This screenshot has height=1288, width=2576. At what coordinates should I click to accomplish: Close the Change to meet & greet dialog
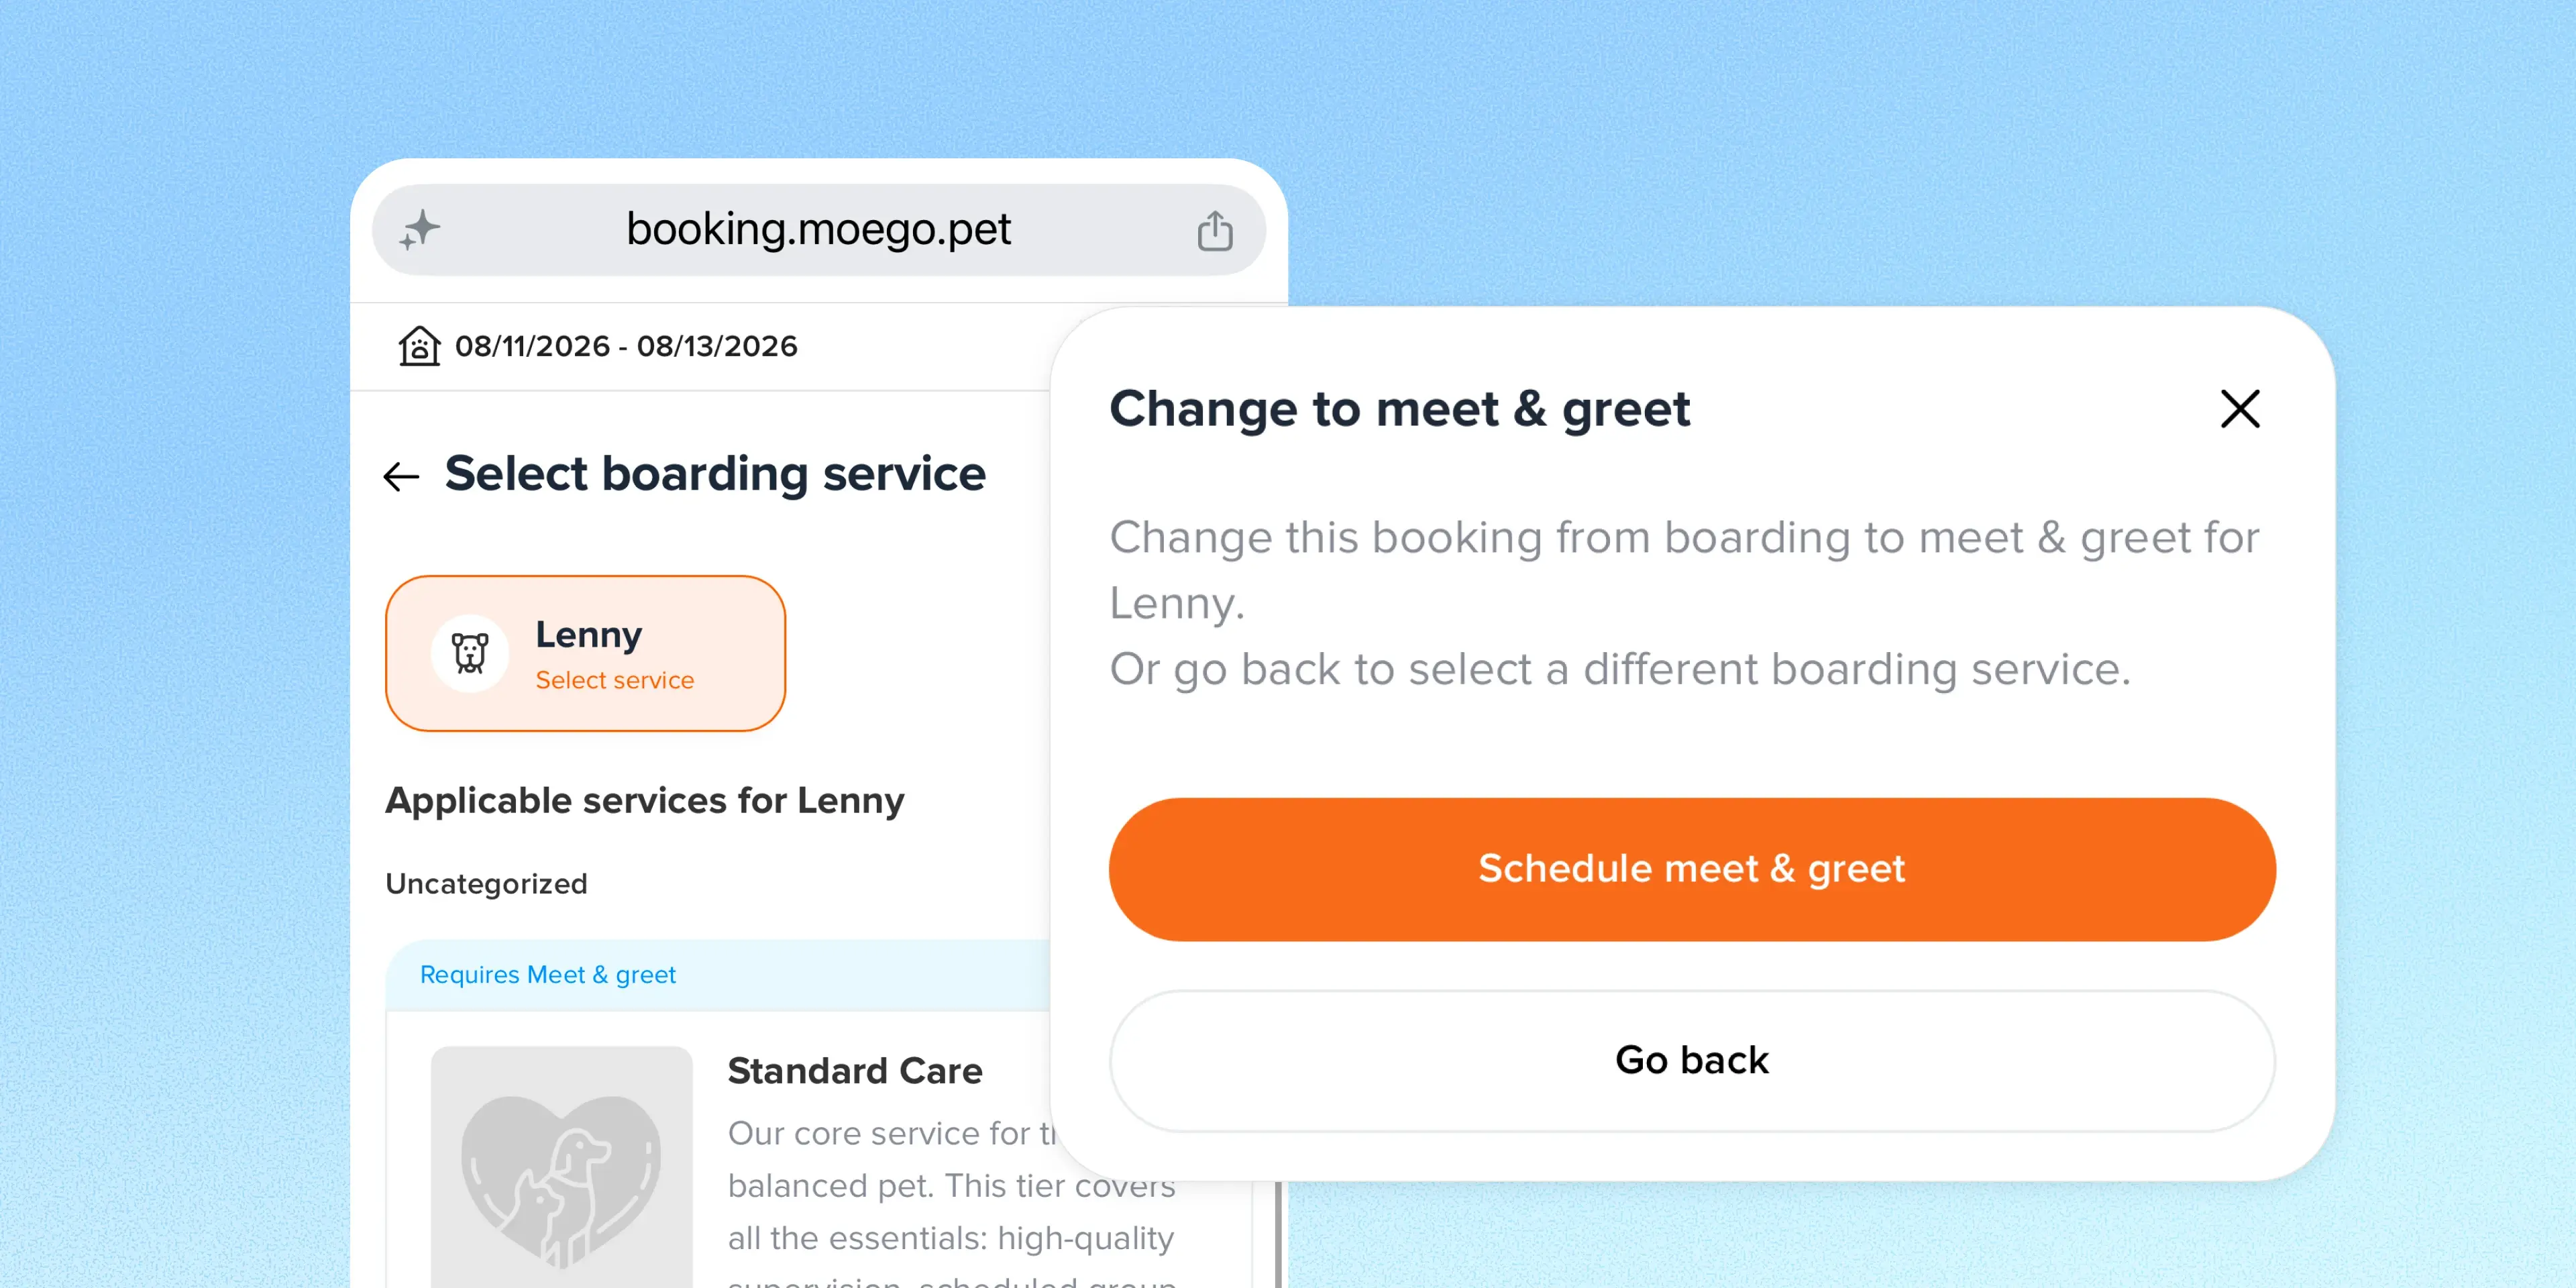(2239, 409)
